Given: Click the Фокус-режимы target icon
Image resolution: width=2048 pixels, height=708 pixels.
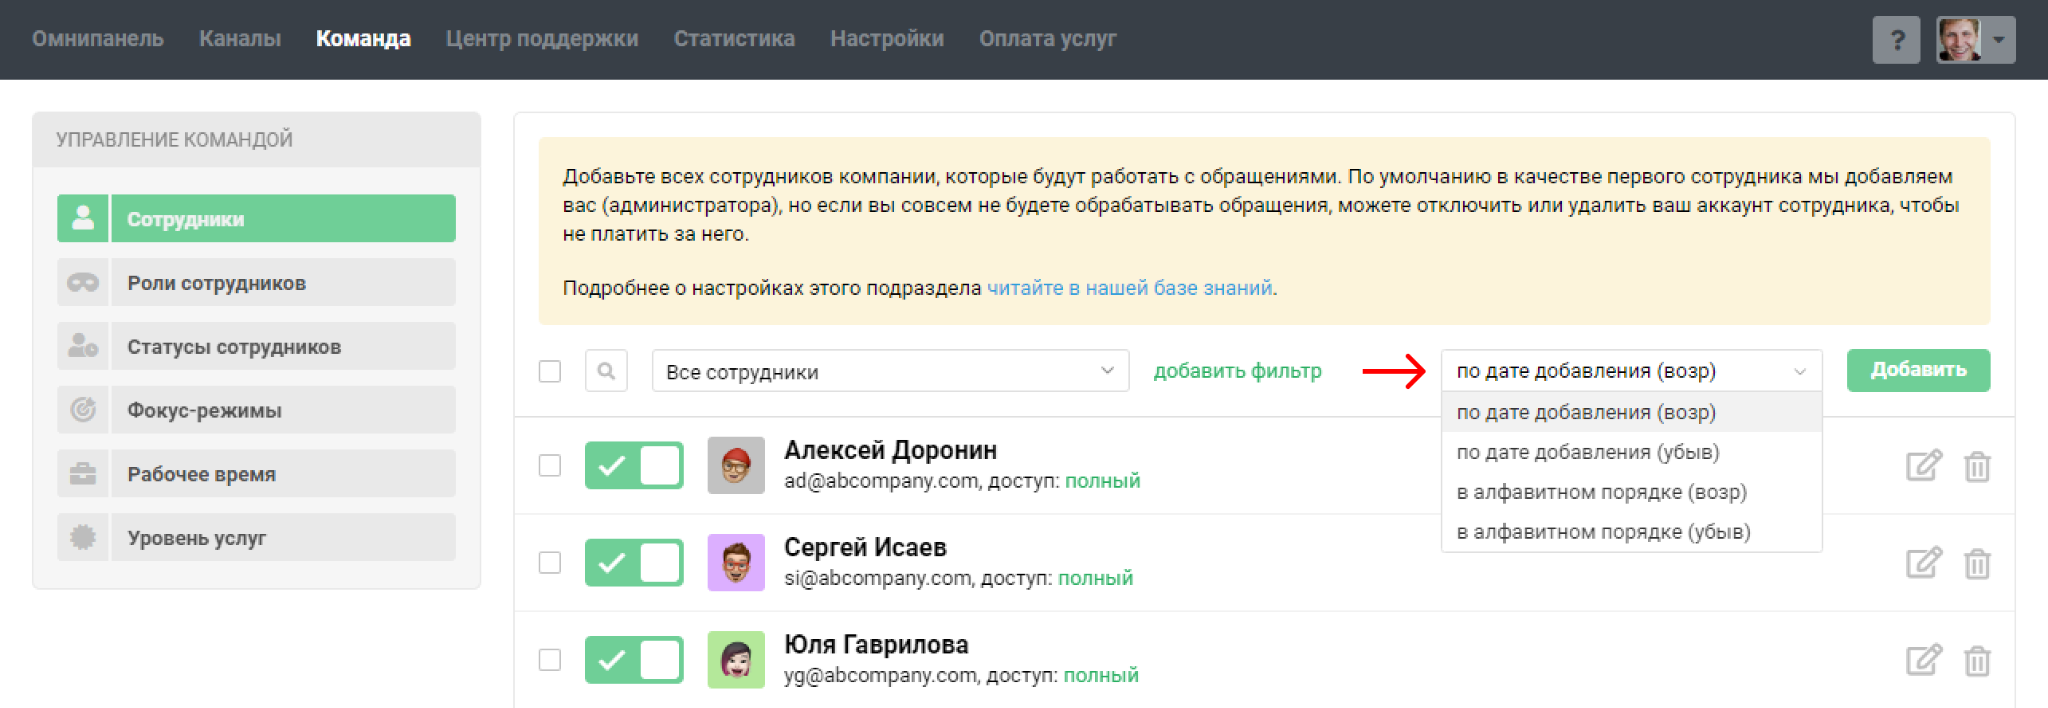Looking at the screenshot, I should tap(83, 410).
